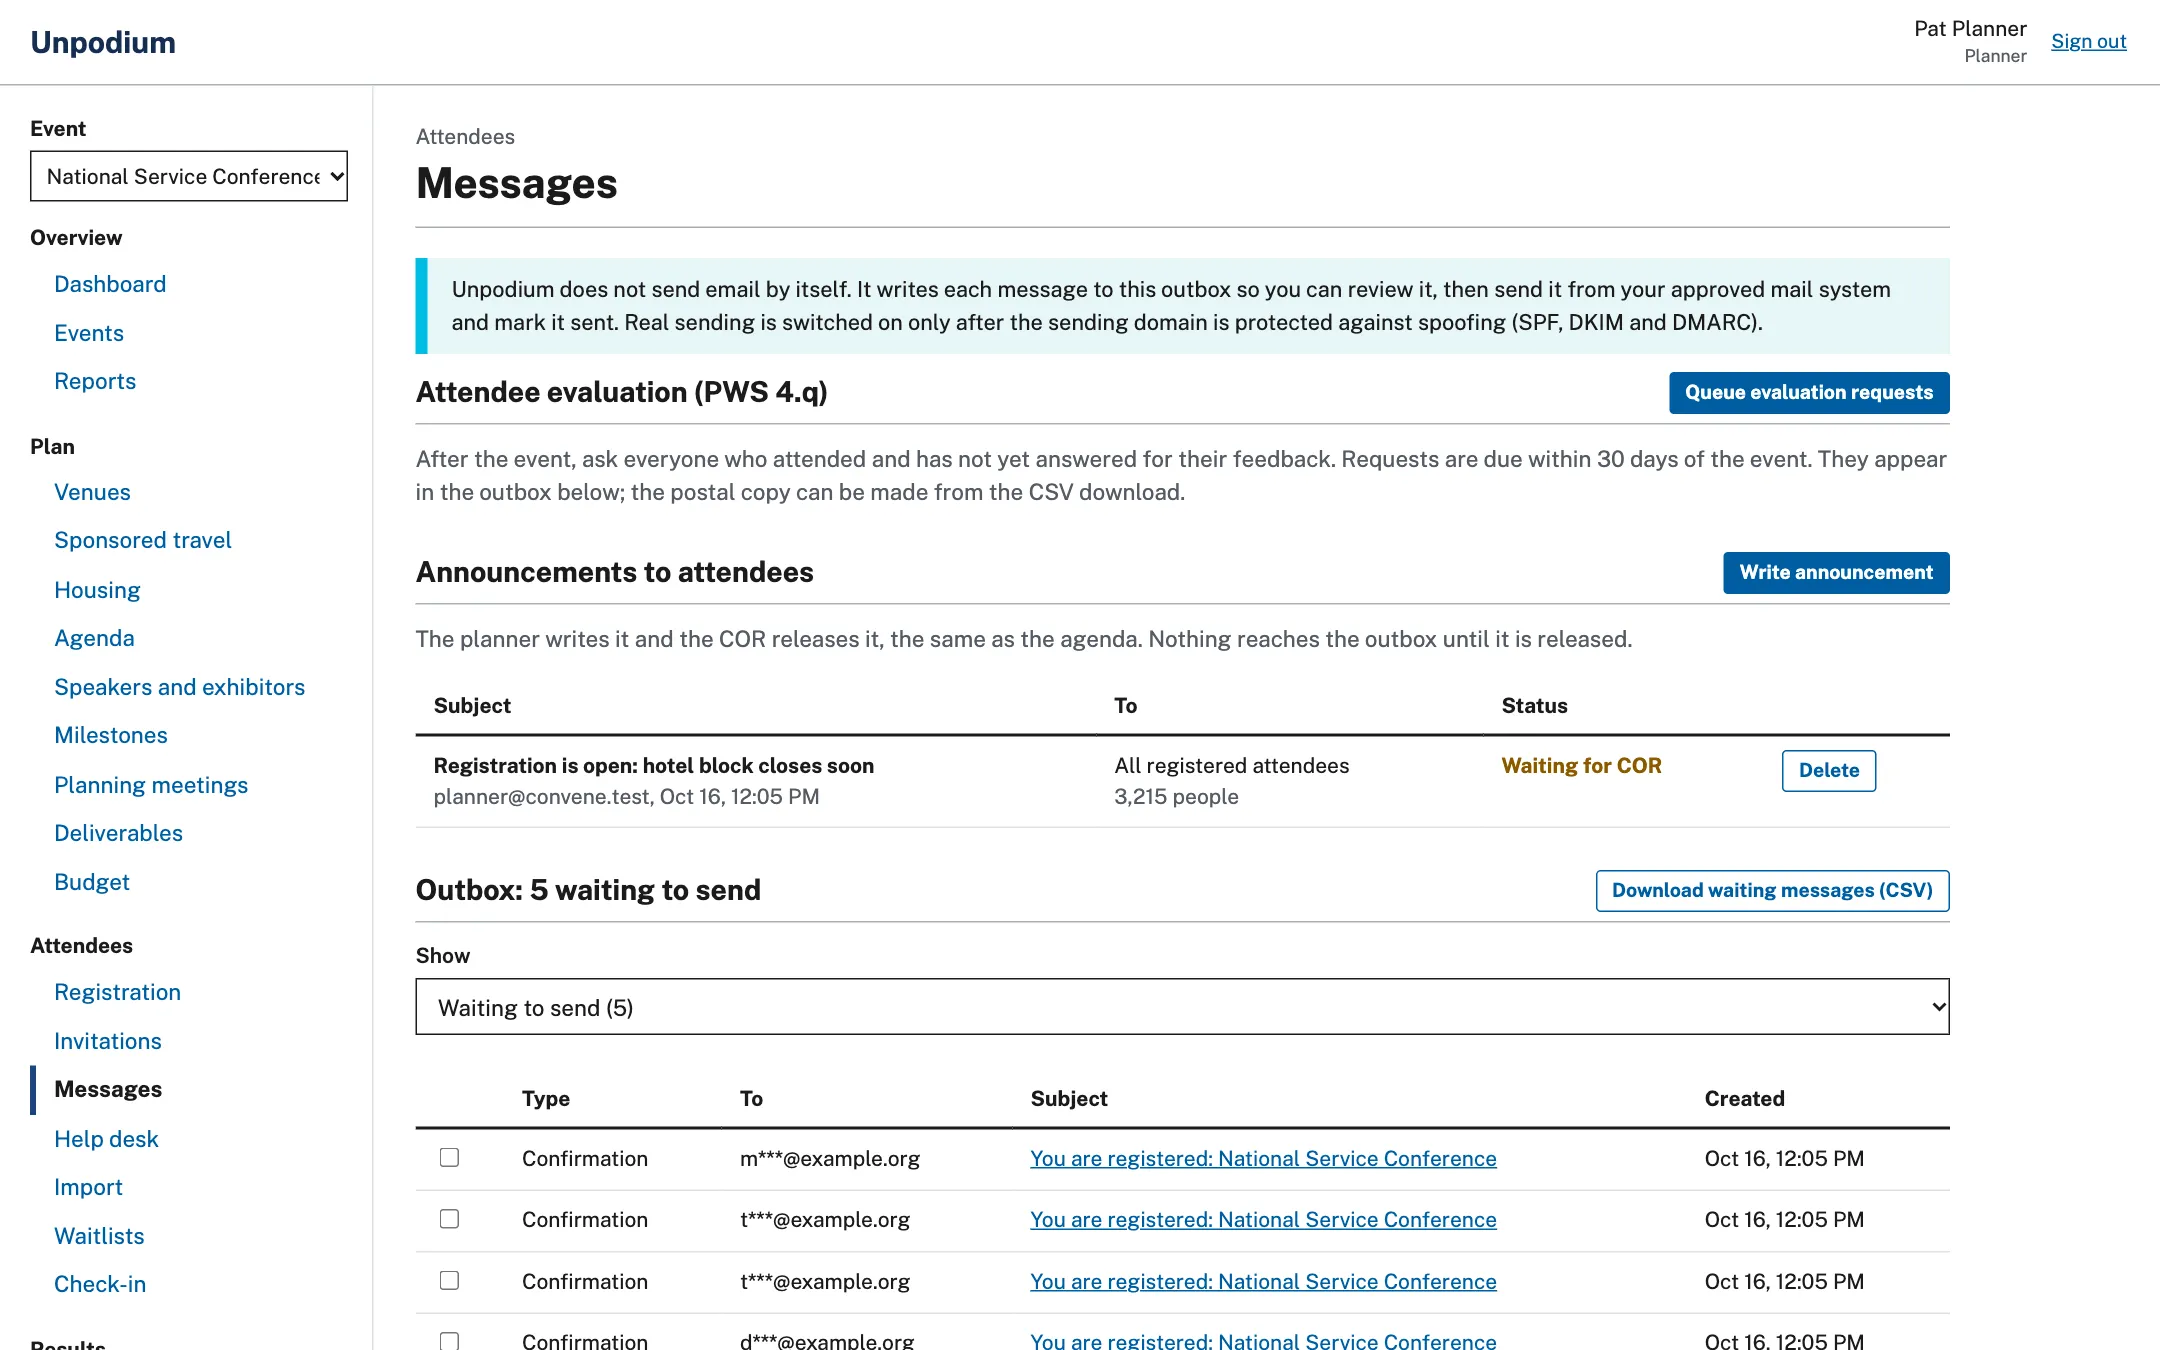Delete the hotel block announcement
This screenshot has width=2160, height=1350.
click(1829, 771)
